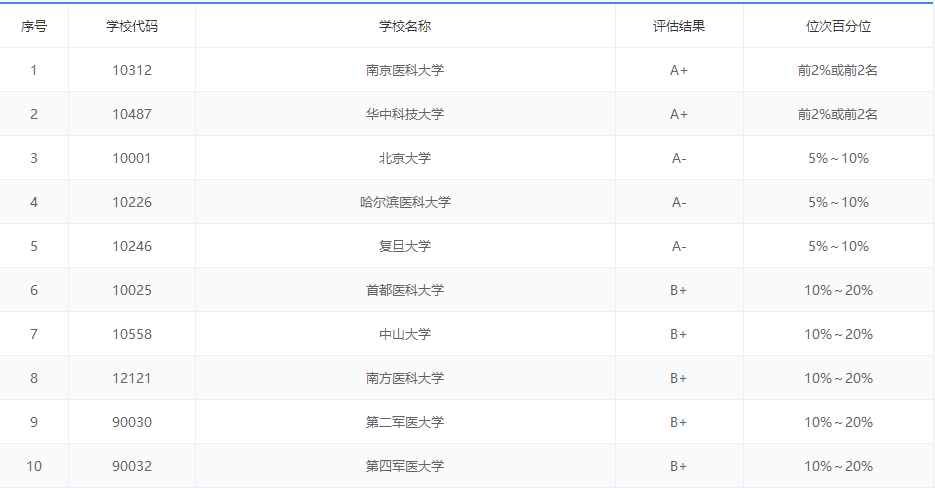This screenshot has width=935, height=488.
Task: Select 中山大学 school name
Action: tap(405, 334)
